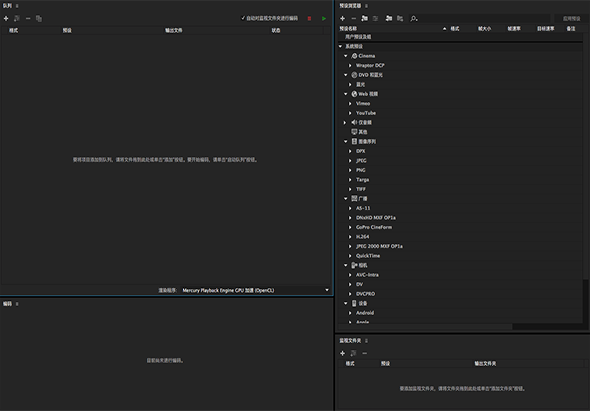Screen dimensions: 590x411
Task: Sort presets by the 预设名称 column header
Action: click(x=348, y=29)
